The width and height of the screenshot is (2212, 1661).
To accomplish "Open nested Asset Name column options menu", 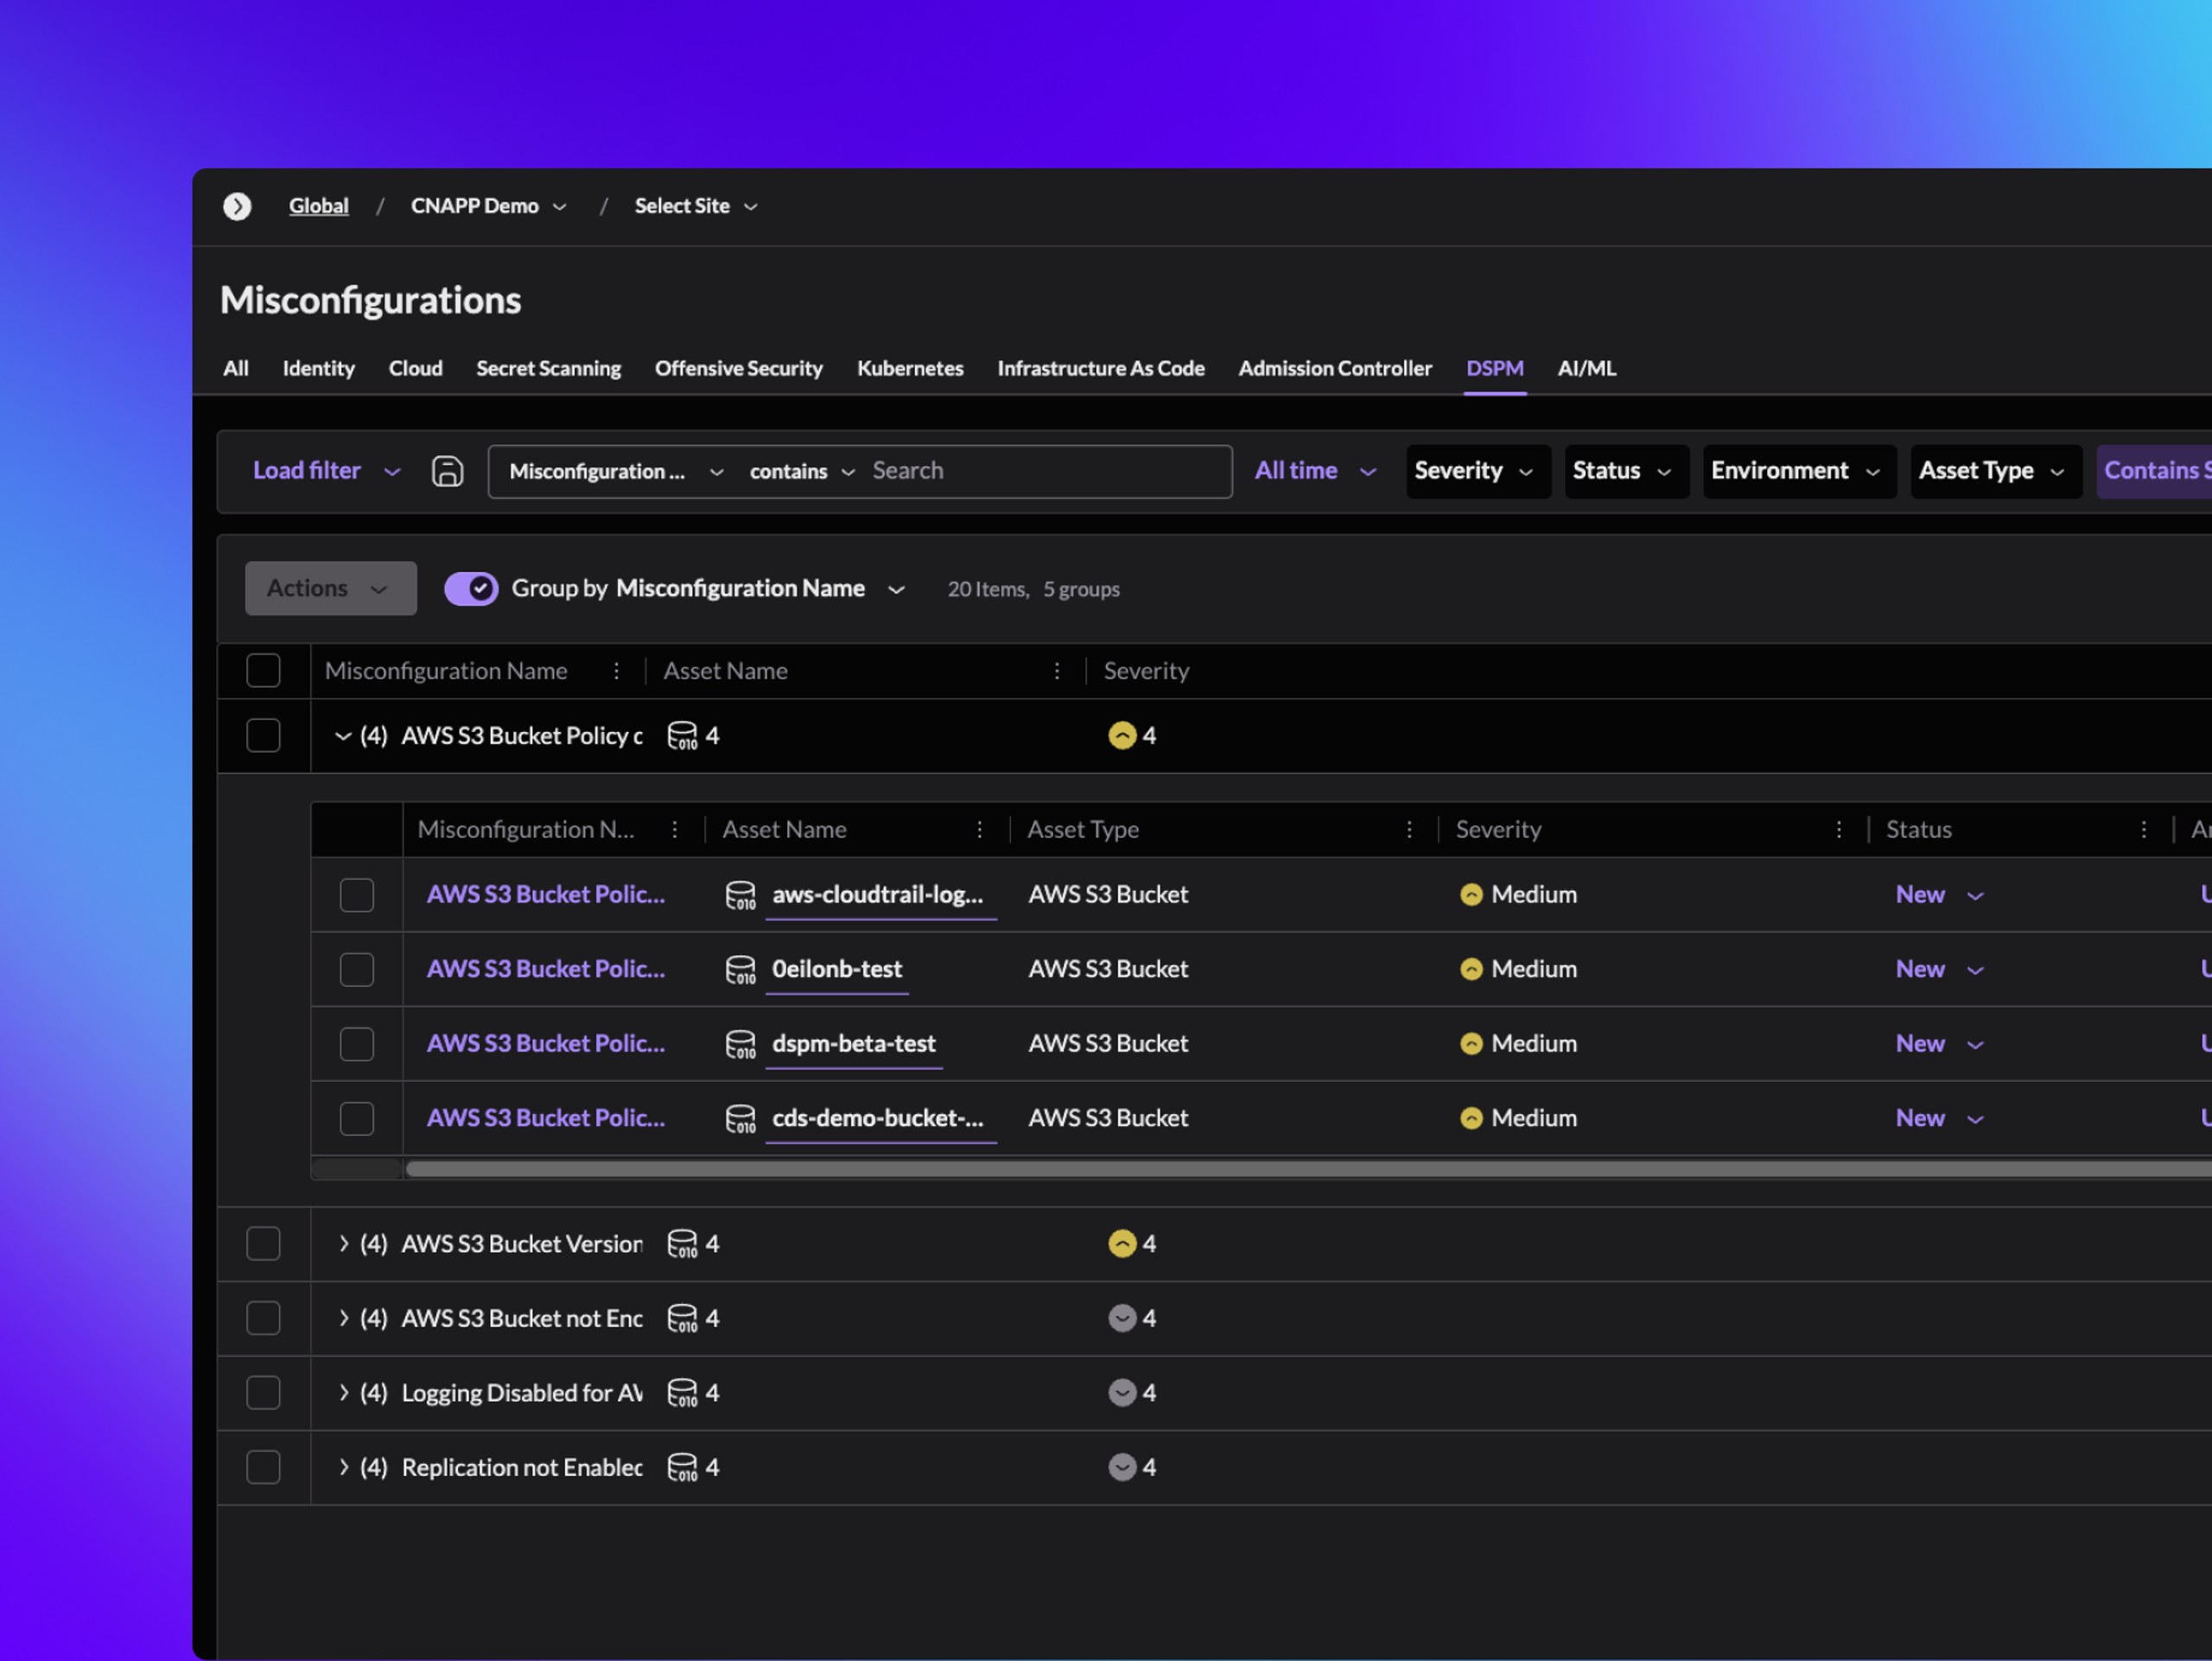I will [980, 830].
